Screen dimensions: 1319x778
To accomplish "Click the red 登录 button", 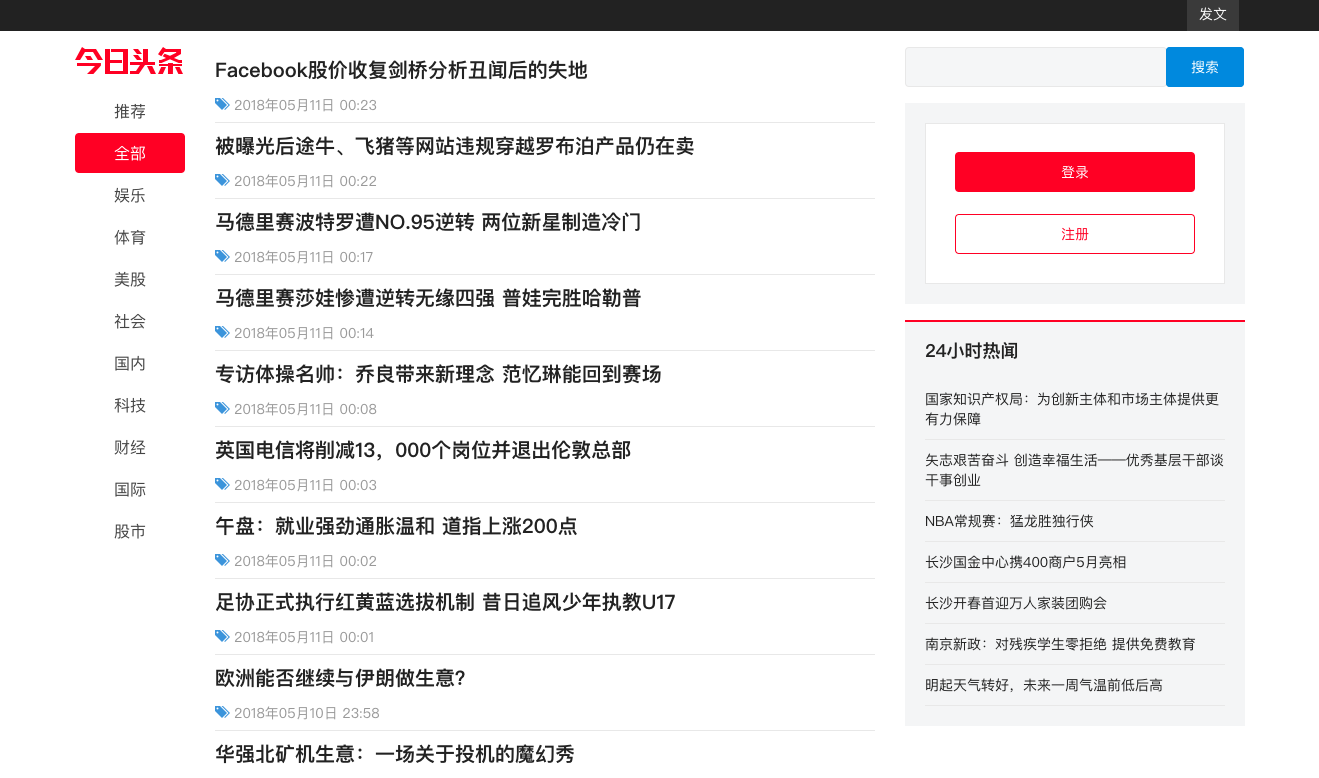I will (x=1075, y=172).
